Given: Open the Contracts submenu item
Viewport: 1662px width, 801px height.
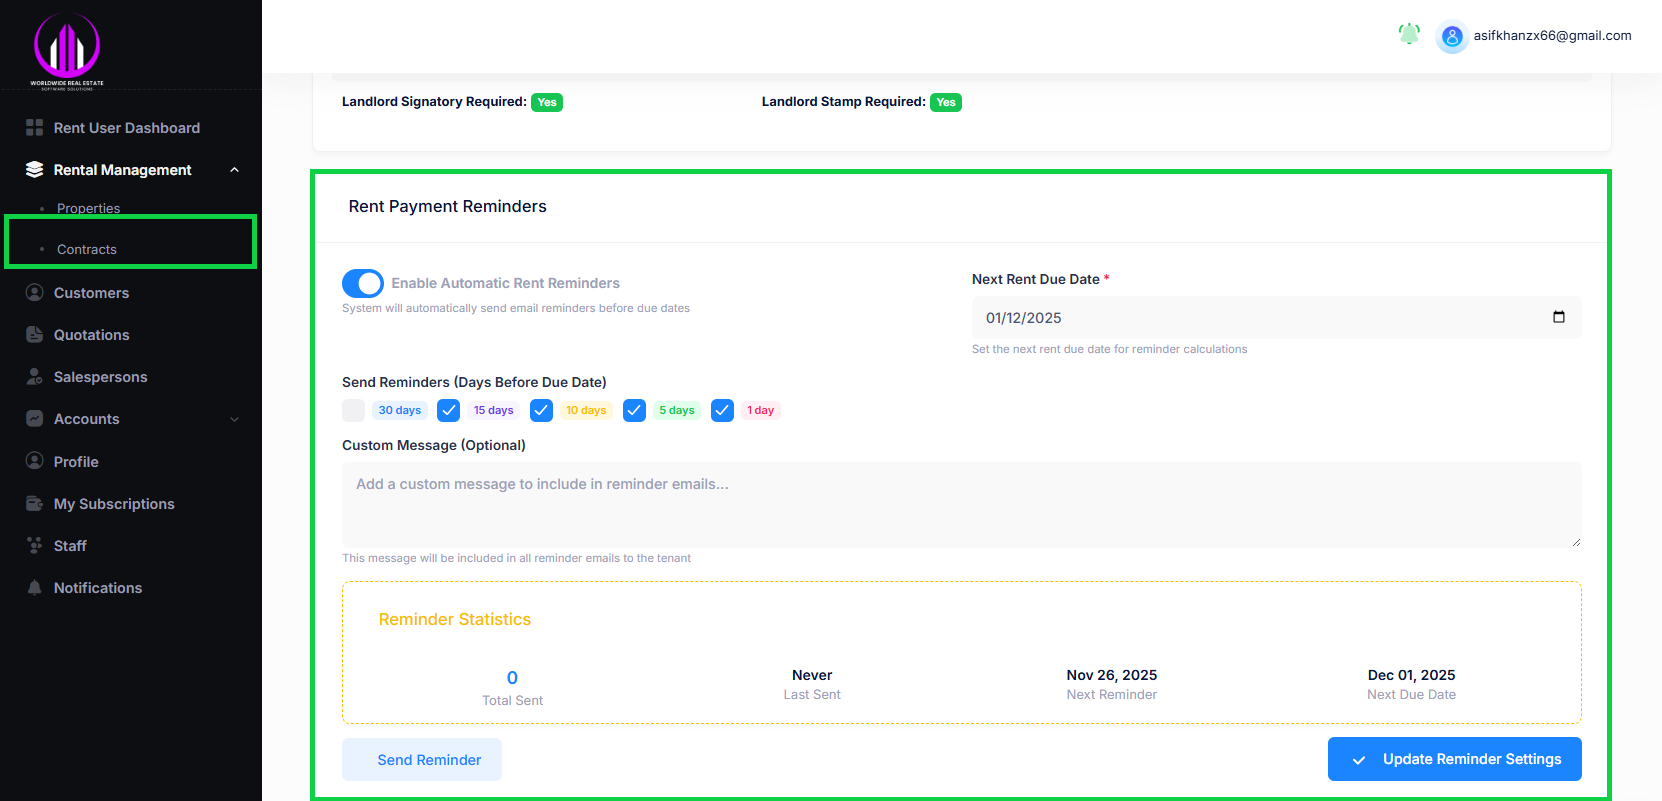Looking at the screenshot, I should [87, 249].
